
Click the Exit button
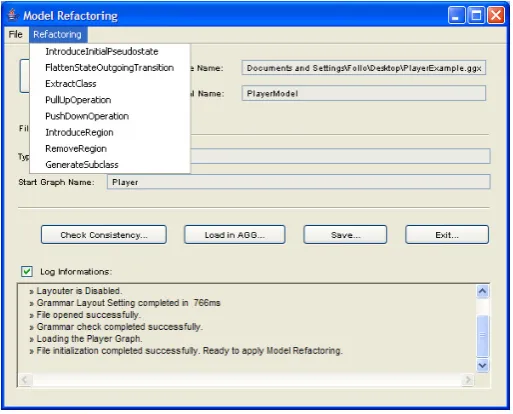click(447, 235)
